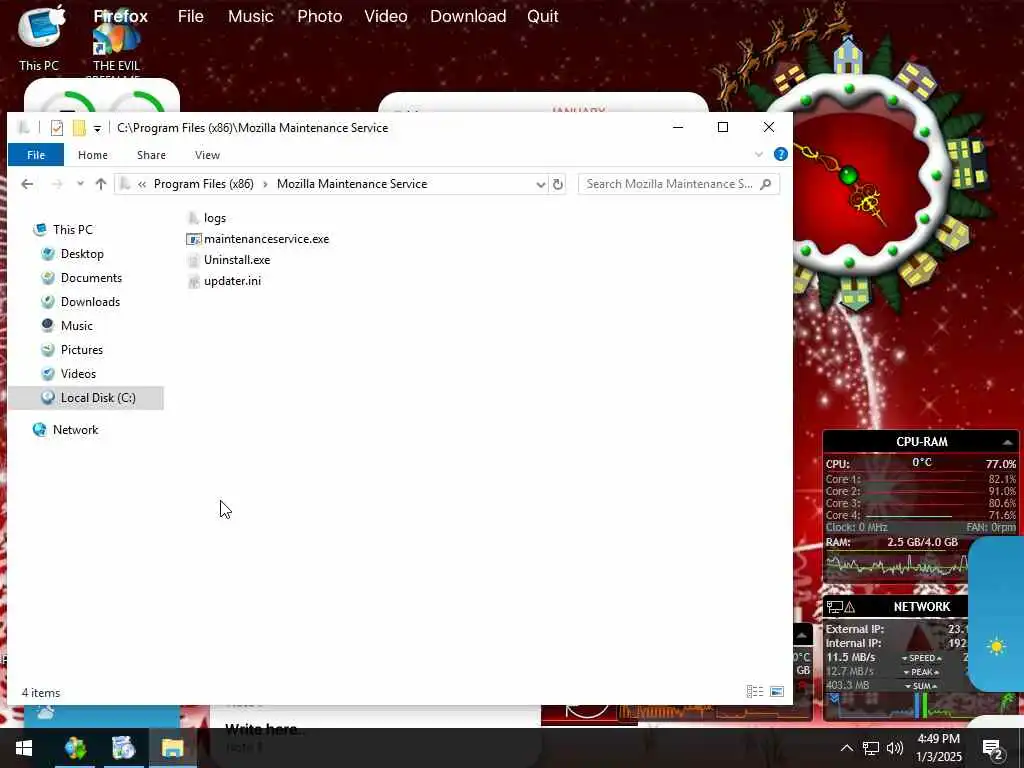Open the Windows Start menu

tap(24, 748)
